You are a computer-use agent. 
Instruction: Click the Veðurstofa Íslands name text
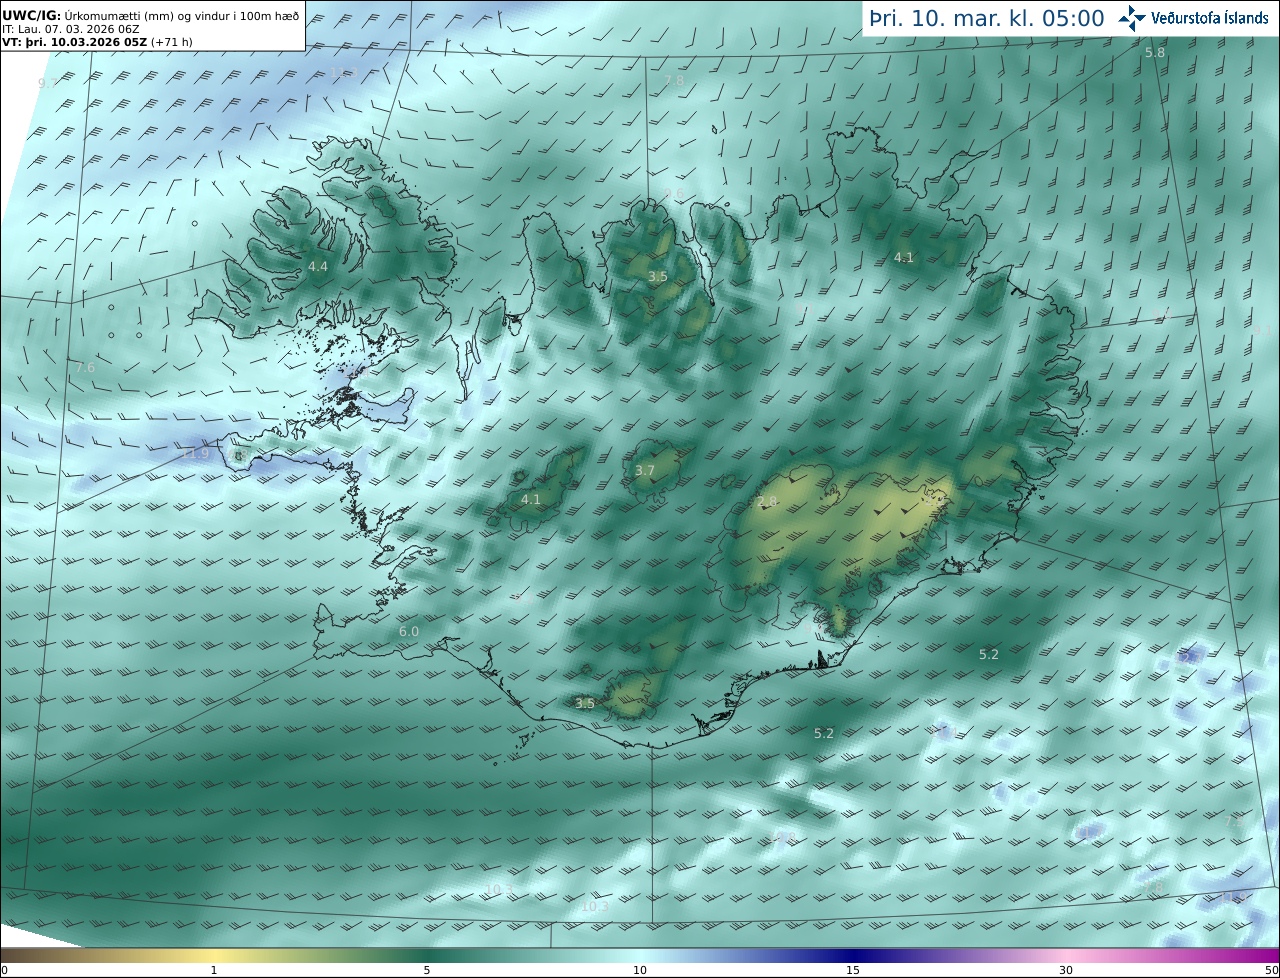1210,18
